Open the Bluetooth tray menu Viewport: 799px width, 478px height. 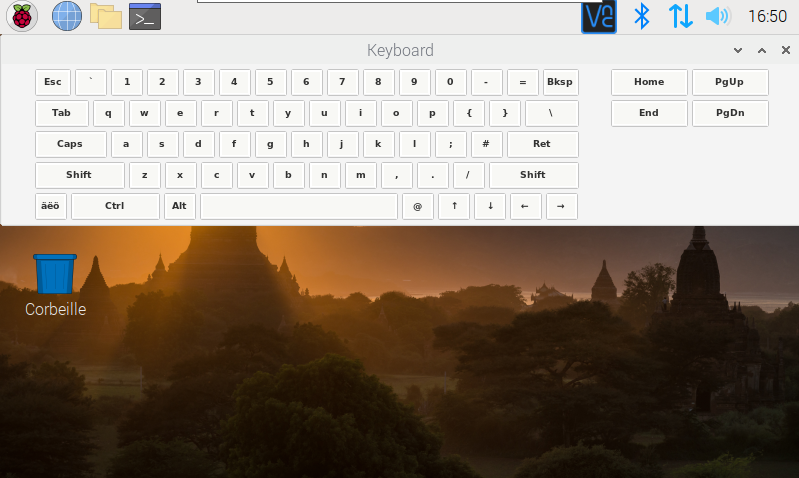(x=642, y=16)
